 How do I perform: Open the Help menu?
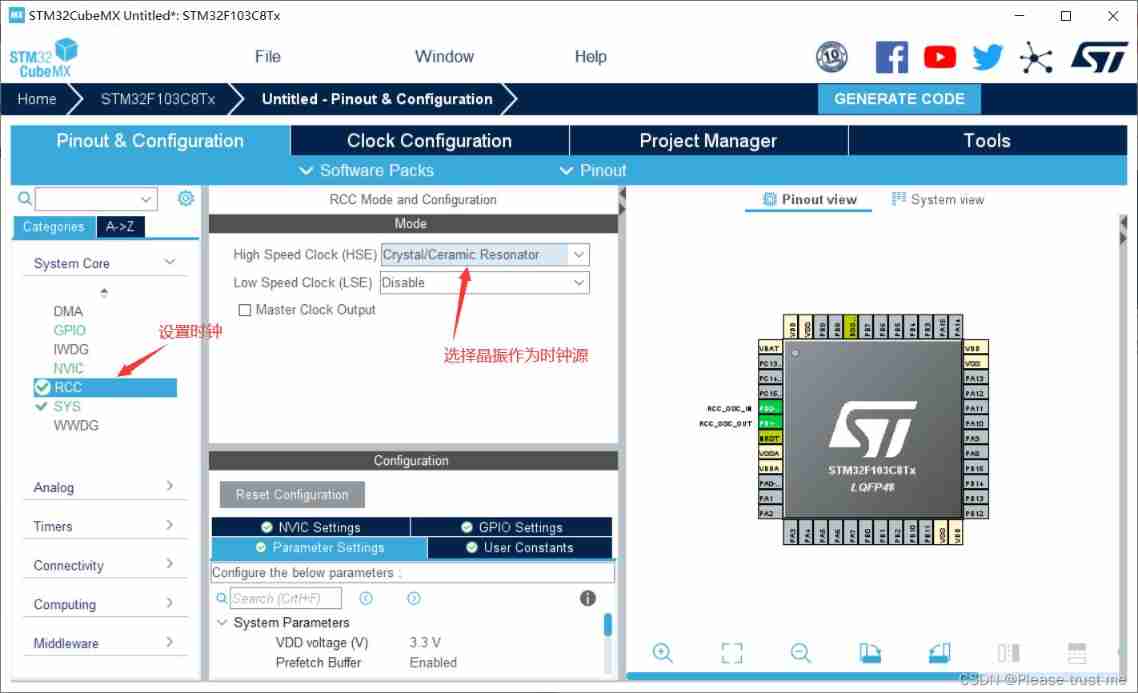591,57
